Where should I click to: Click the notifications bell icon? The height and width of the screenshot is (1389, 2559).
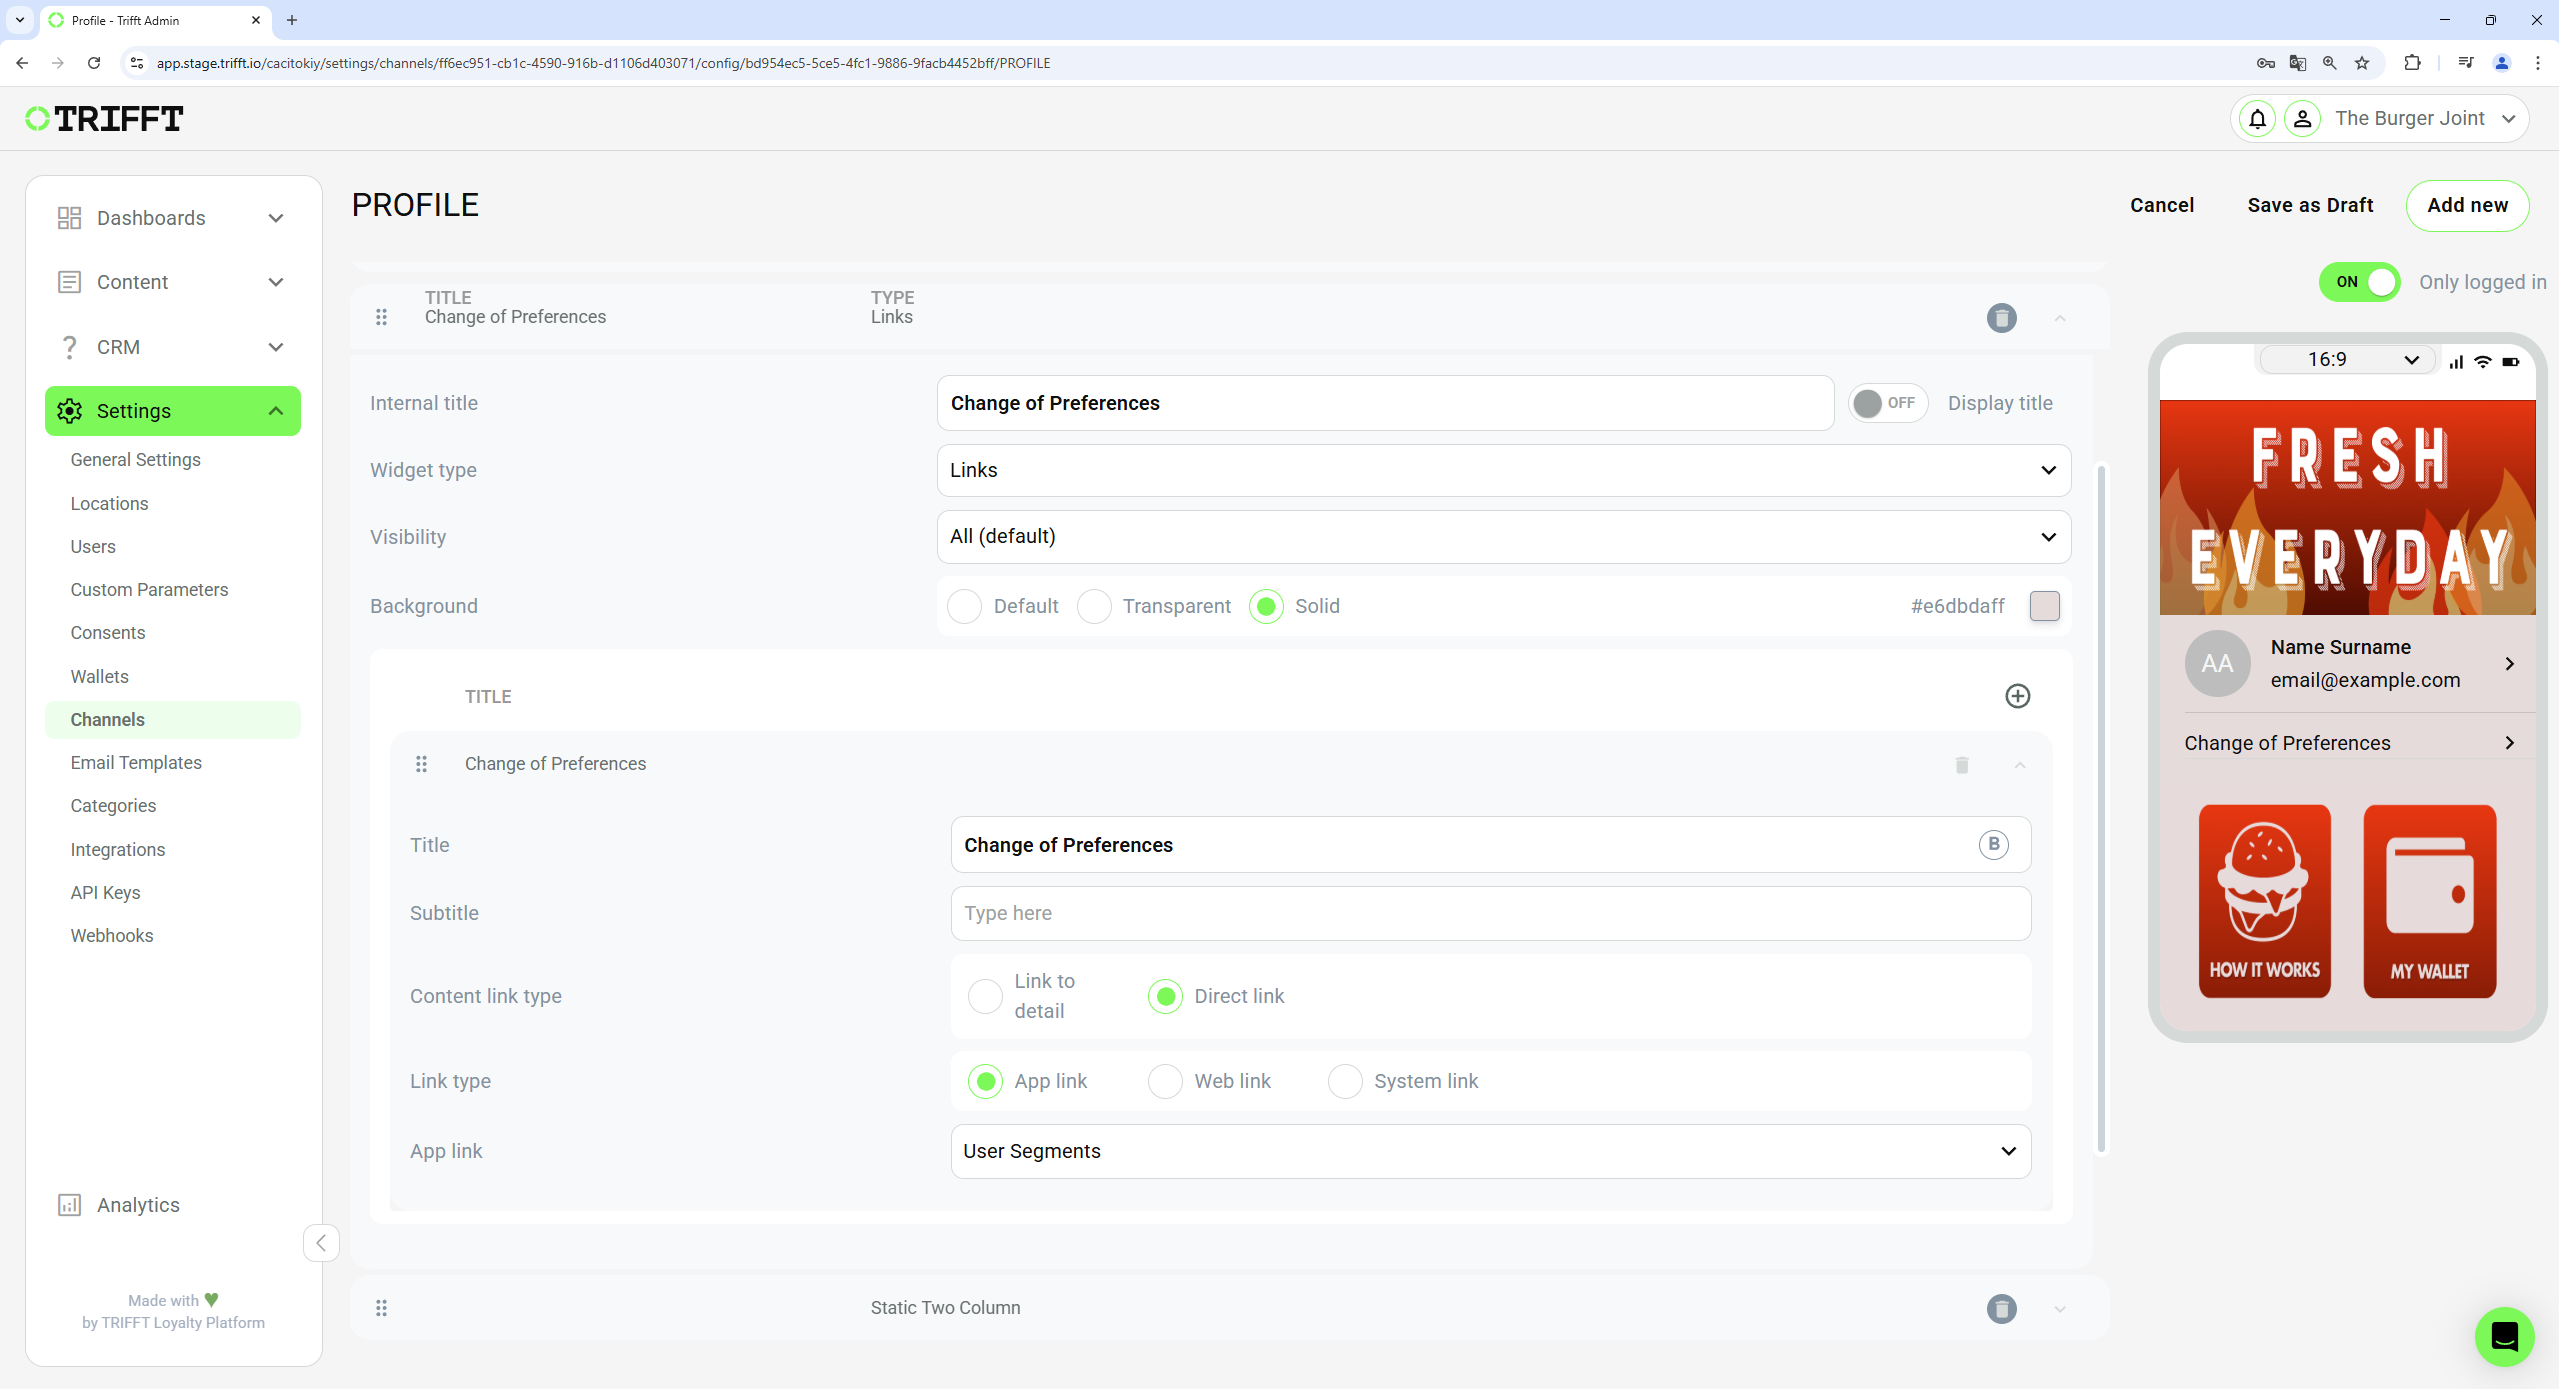[2257, 119]
